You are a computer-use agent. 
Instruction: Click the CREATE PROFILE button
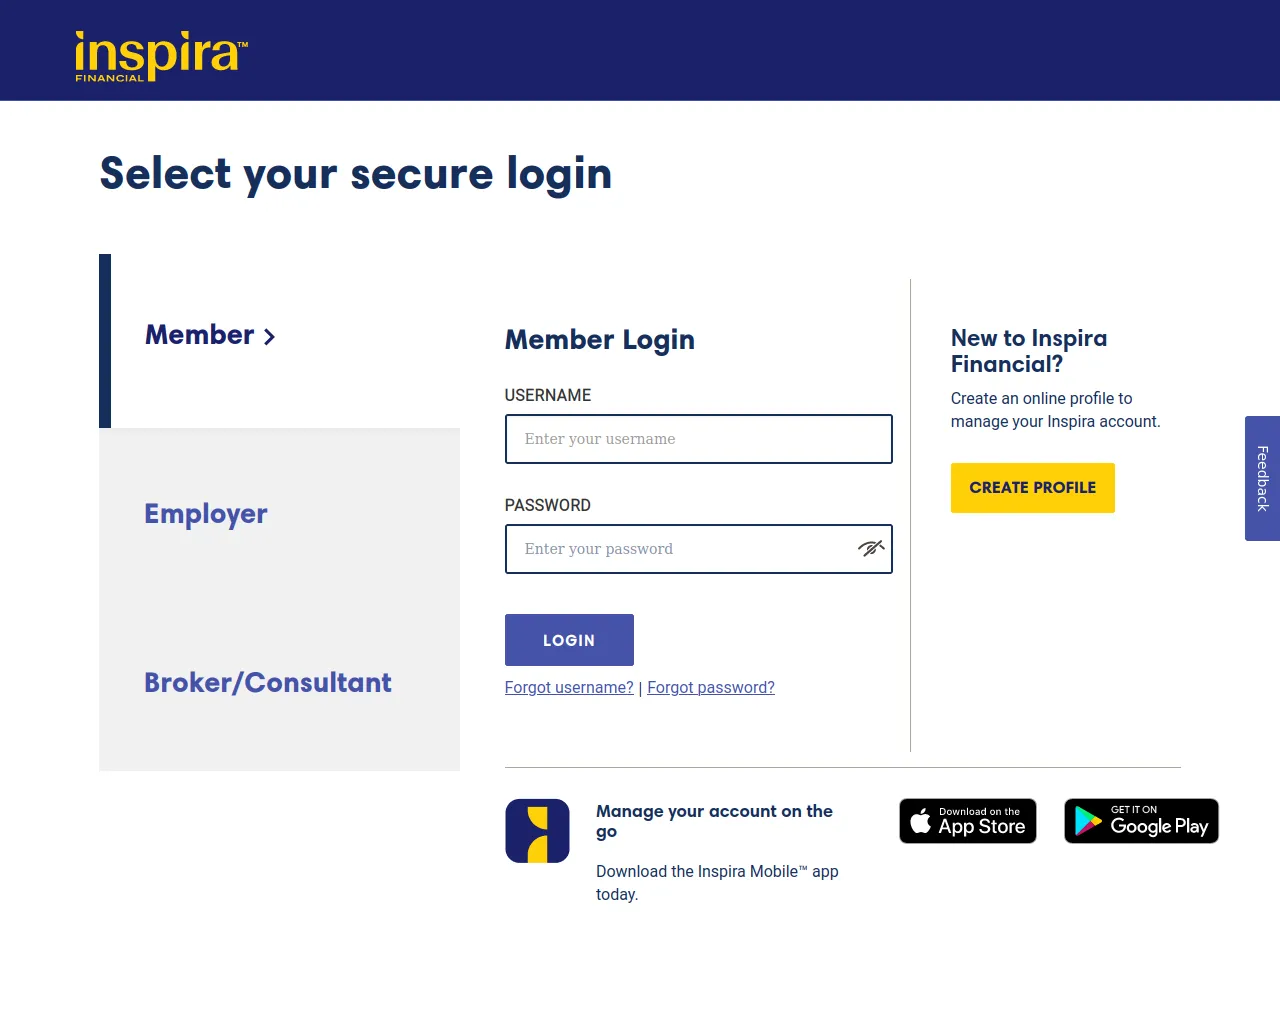pos(1032,488)
